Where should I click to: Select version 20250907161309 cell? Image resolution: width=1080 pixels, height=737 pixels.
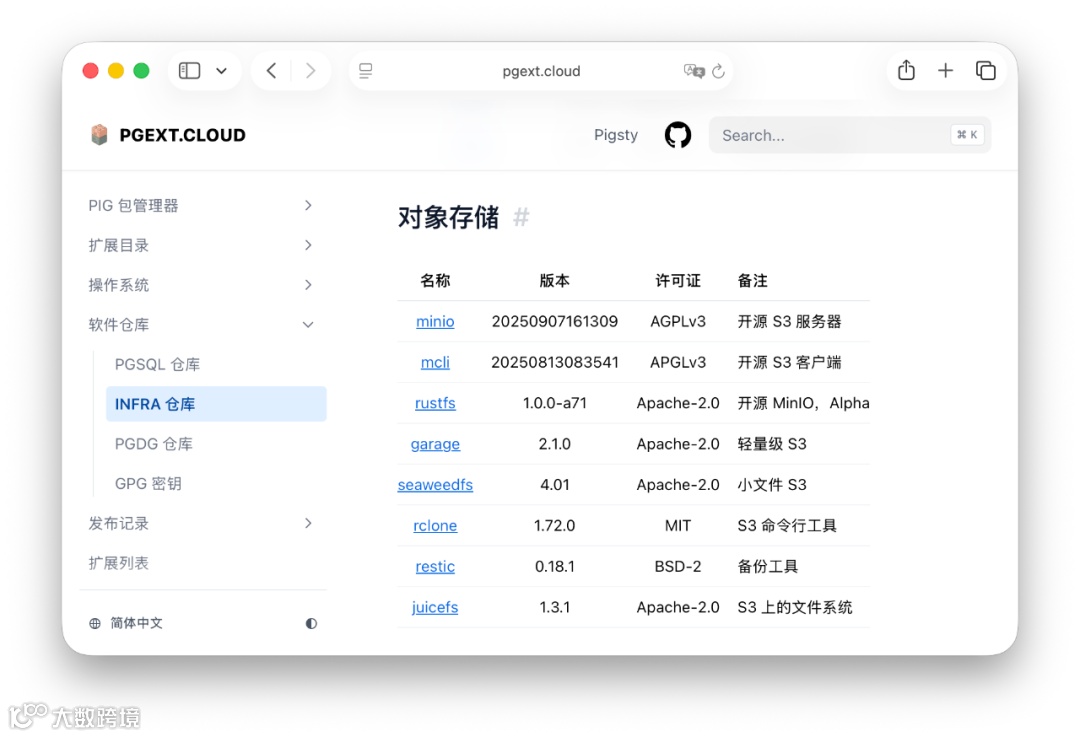554,322
